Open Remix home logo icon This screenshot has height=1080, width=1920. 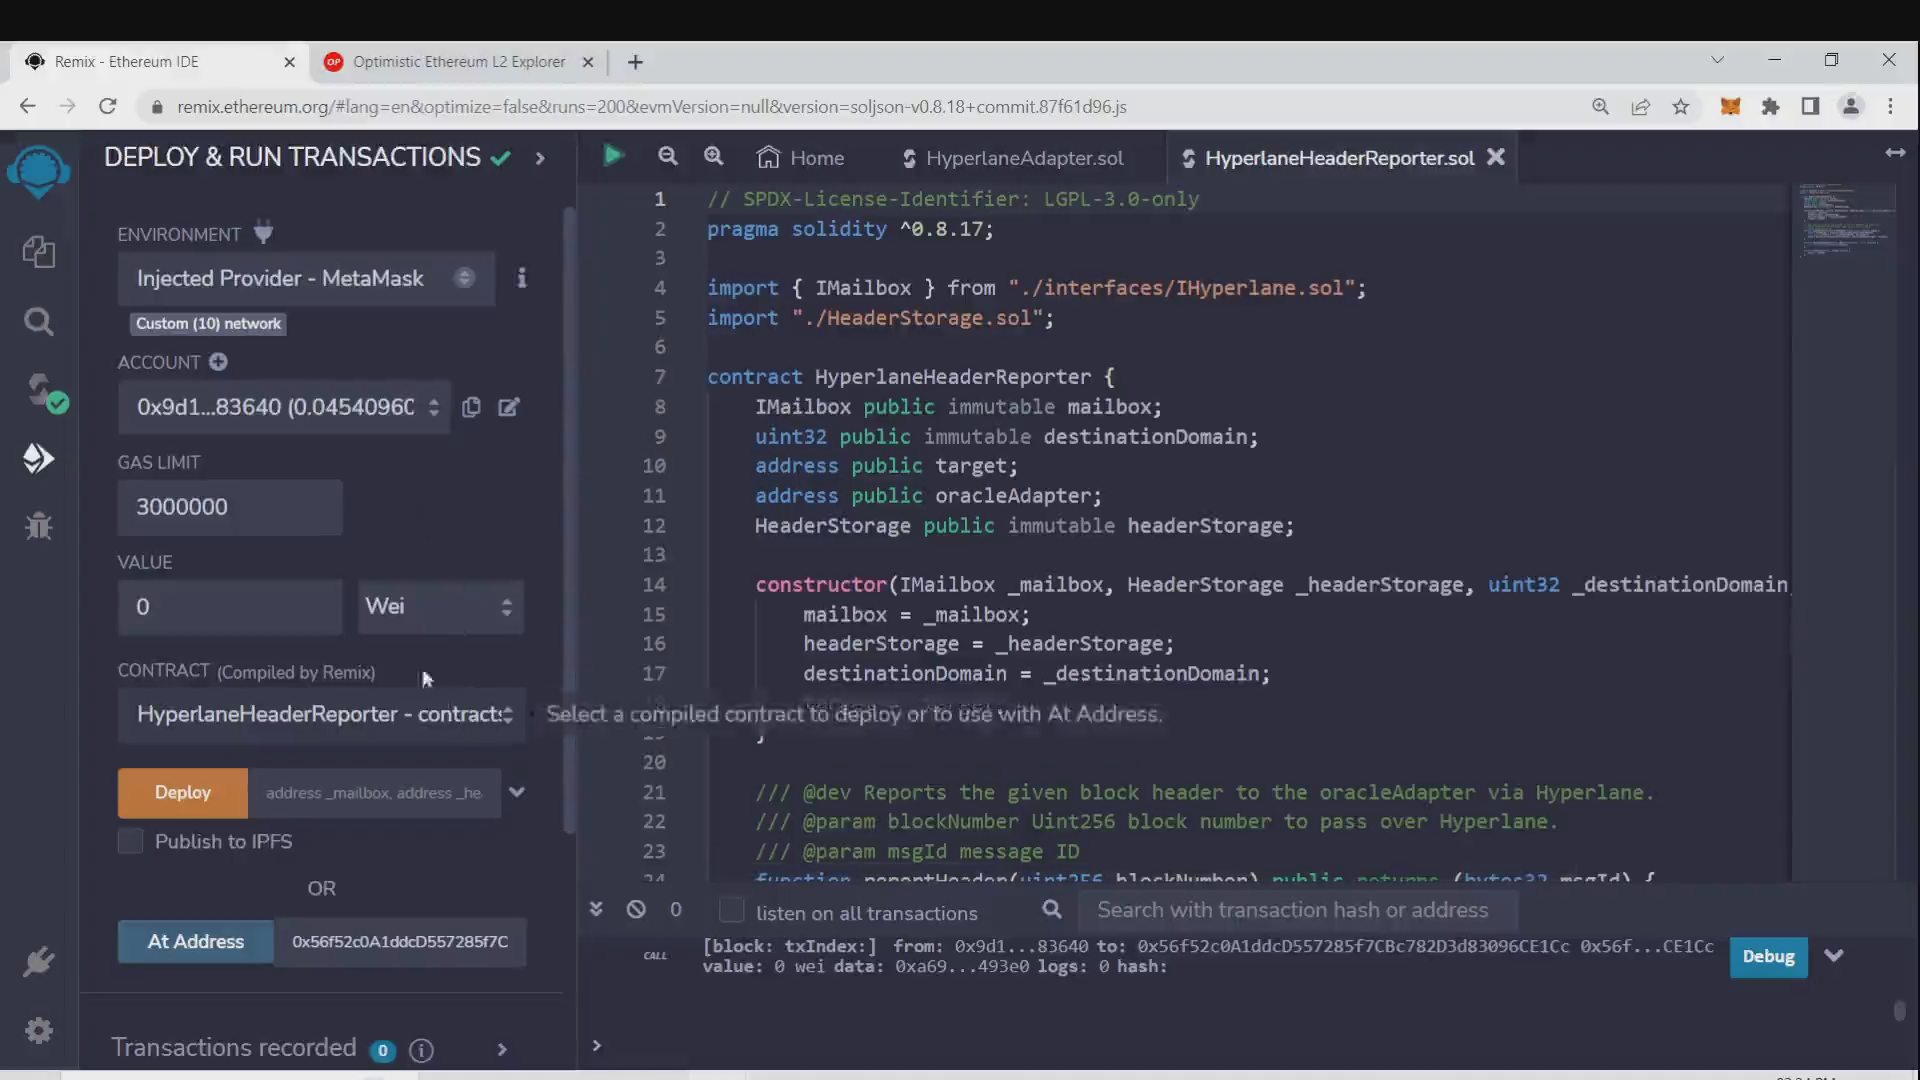(x=38, y=172)
